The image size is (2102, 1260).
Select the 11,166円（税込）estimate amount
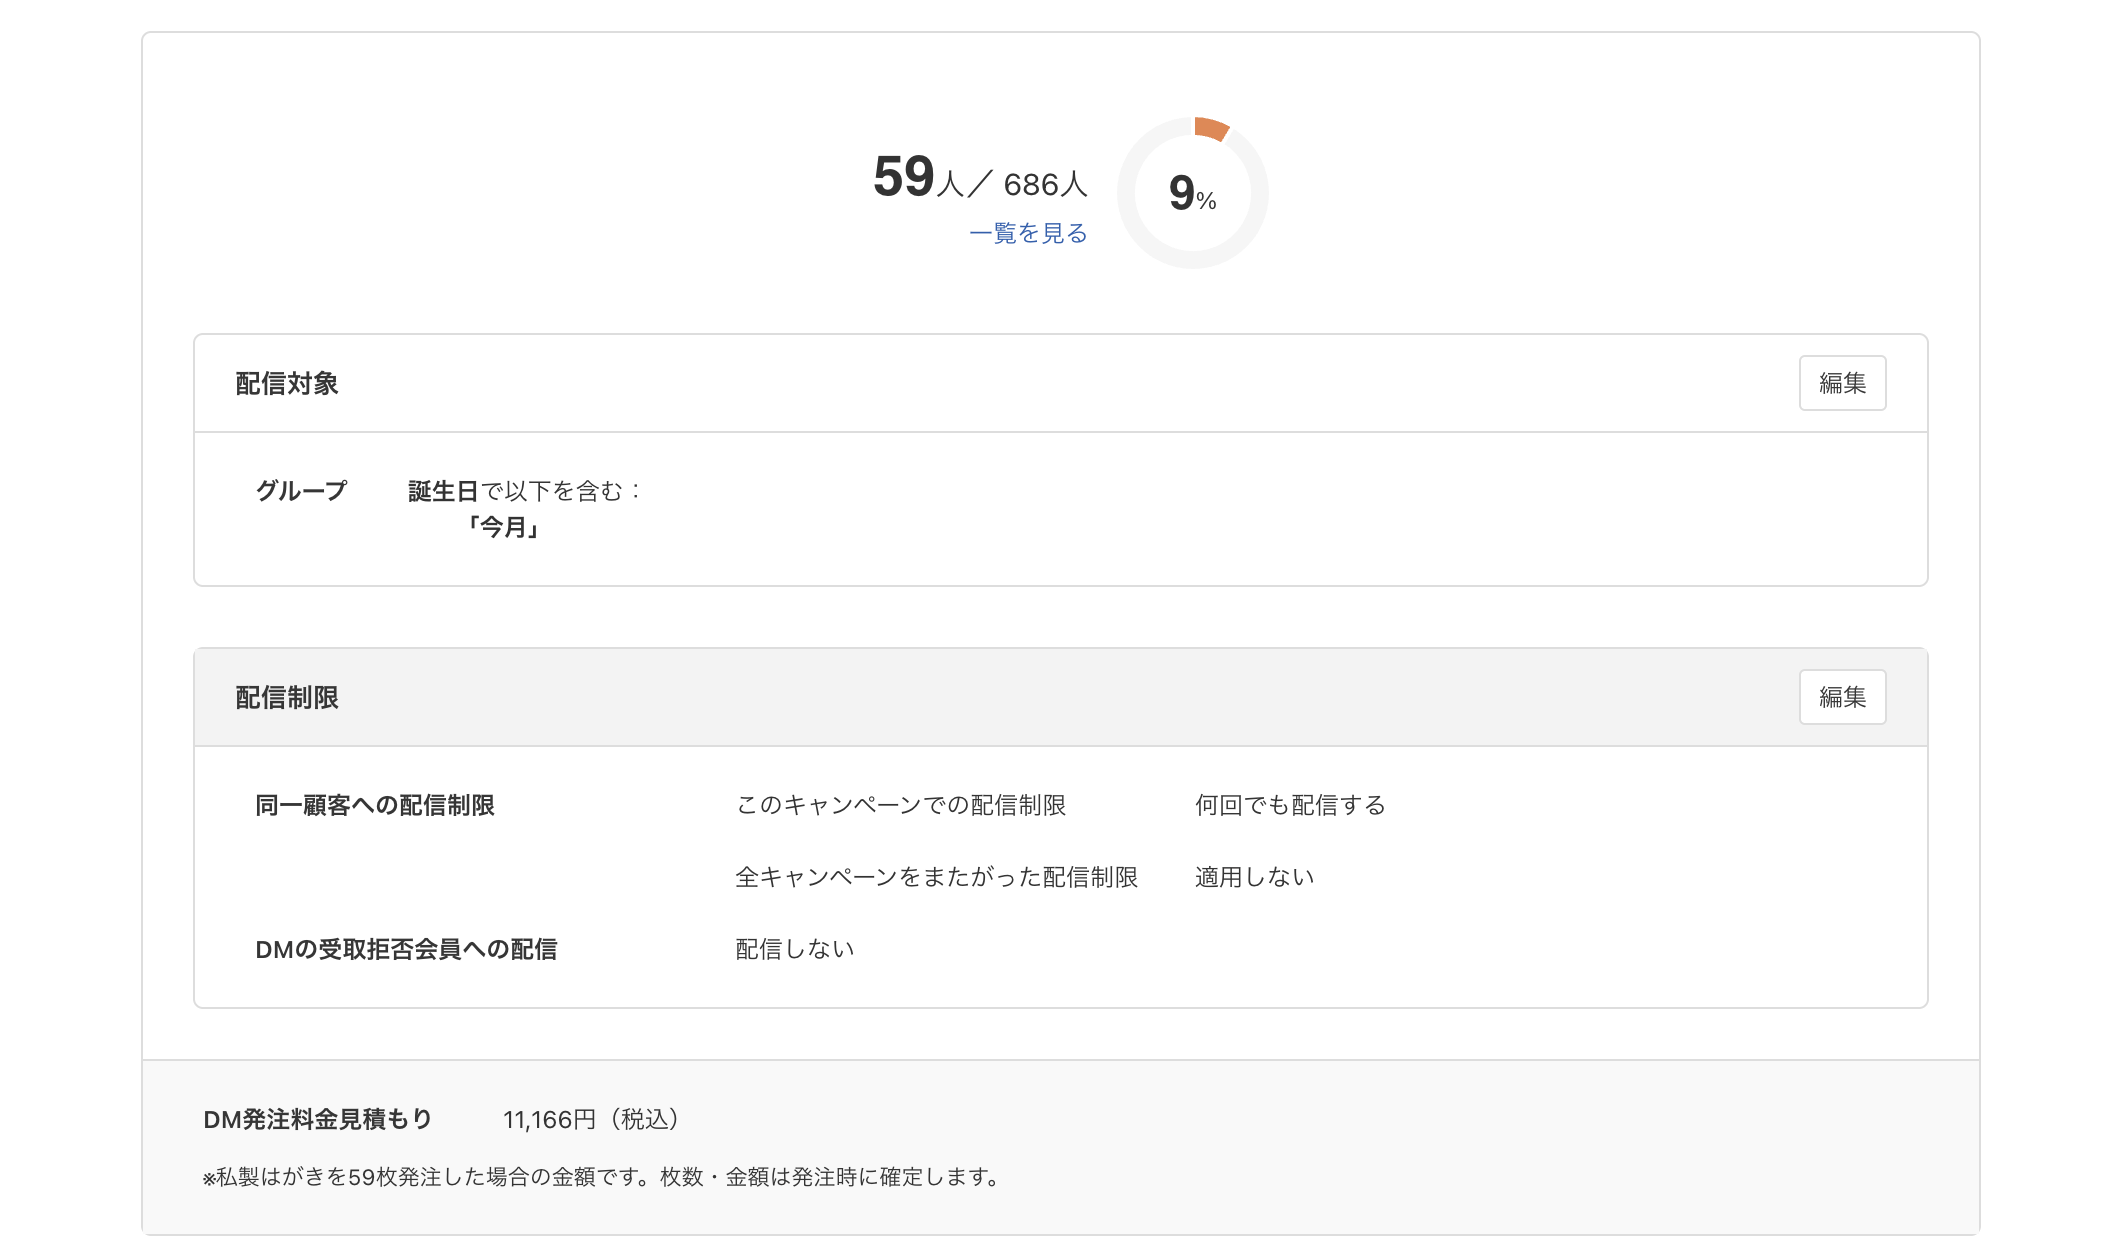coord(592,1120)
